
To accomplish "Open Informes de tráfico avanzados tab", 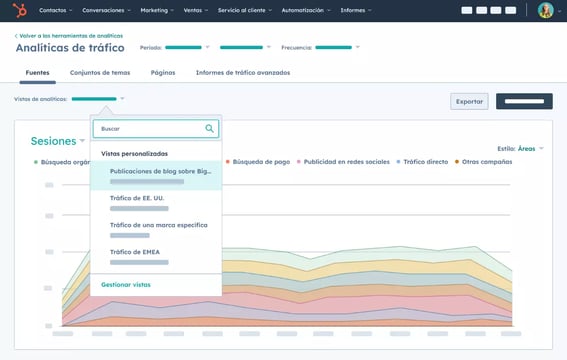I will click(x=243, y=73).
